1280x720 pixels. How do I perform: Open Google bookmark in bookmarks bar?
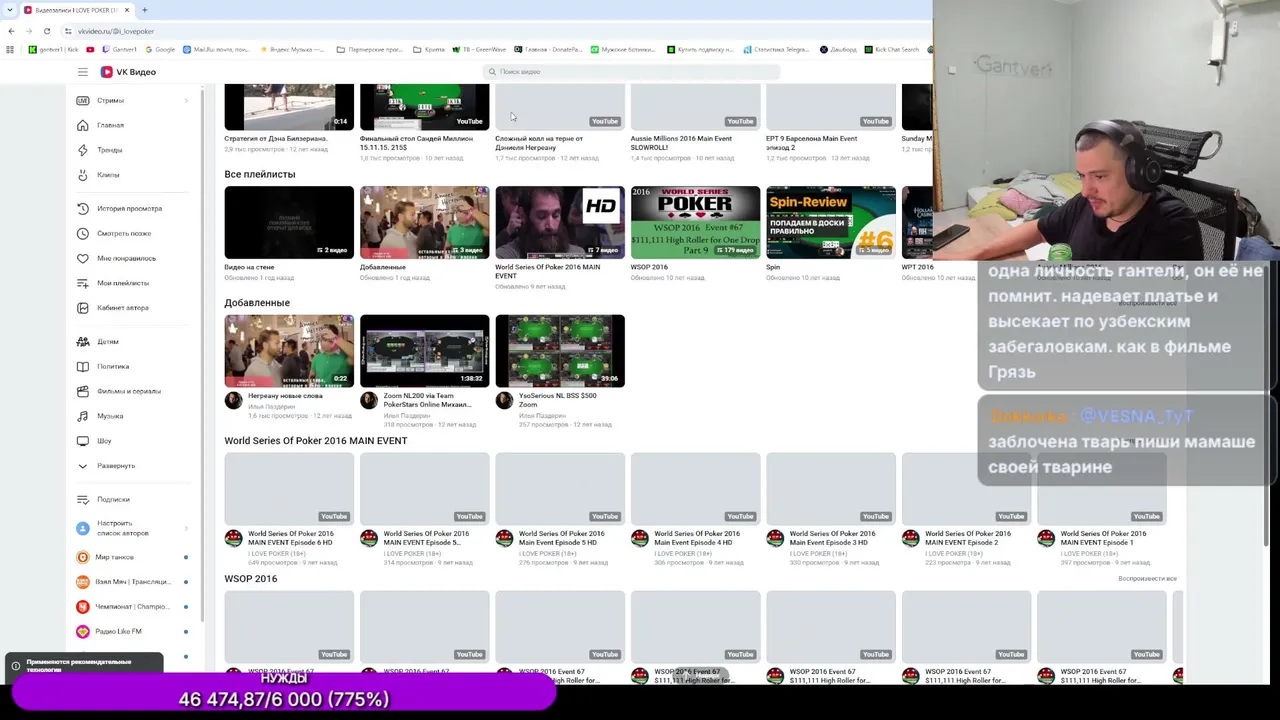(x=160, y=49)
